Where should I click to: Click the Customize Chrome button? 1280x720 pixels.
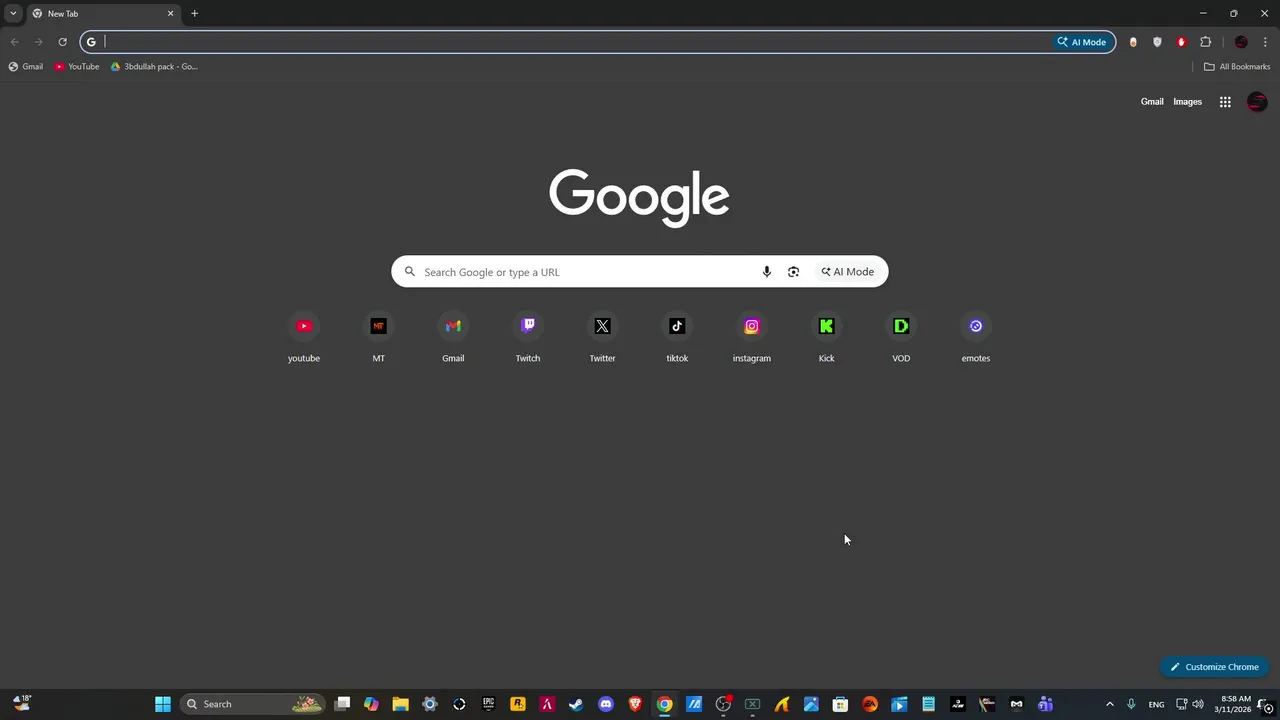pyautogui.click(x=1214, y=667)
